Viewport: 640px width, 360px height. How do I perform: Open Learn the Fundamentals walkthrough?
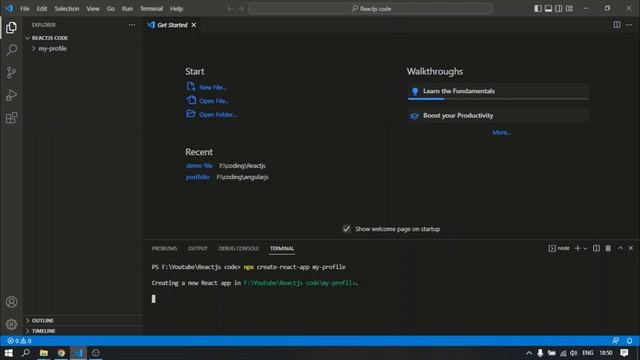pyautogui.click(x=498, y=91)
